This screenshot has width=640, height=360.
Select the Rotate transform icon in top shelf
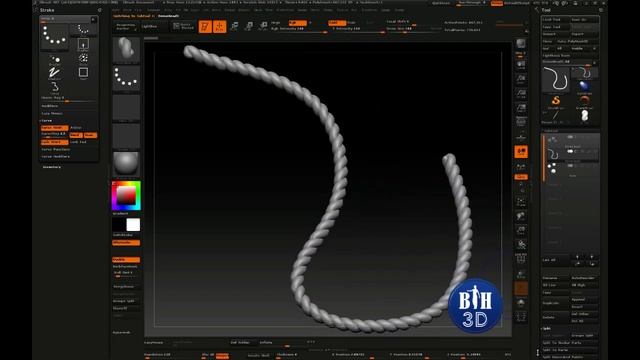point(263,27)
